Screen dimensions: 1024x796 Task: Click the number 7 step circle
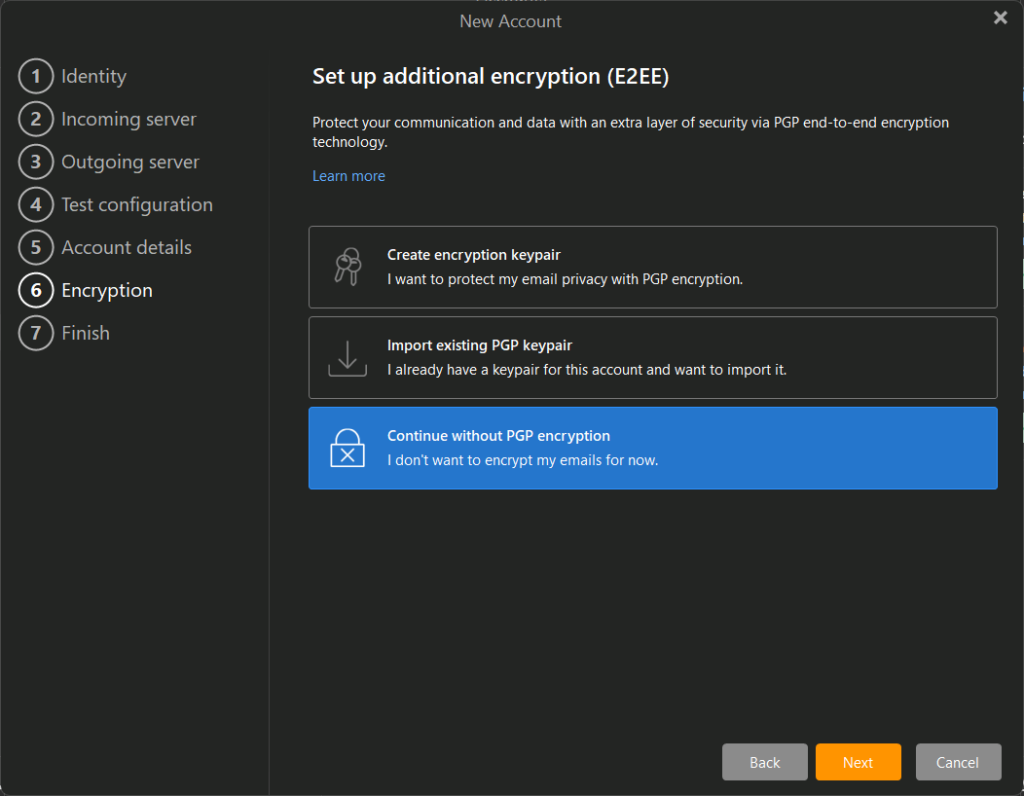point(36,333)
